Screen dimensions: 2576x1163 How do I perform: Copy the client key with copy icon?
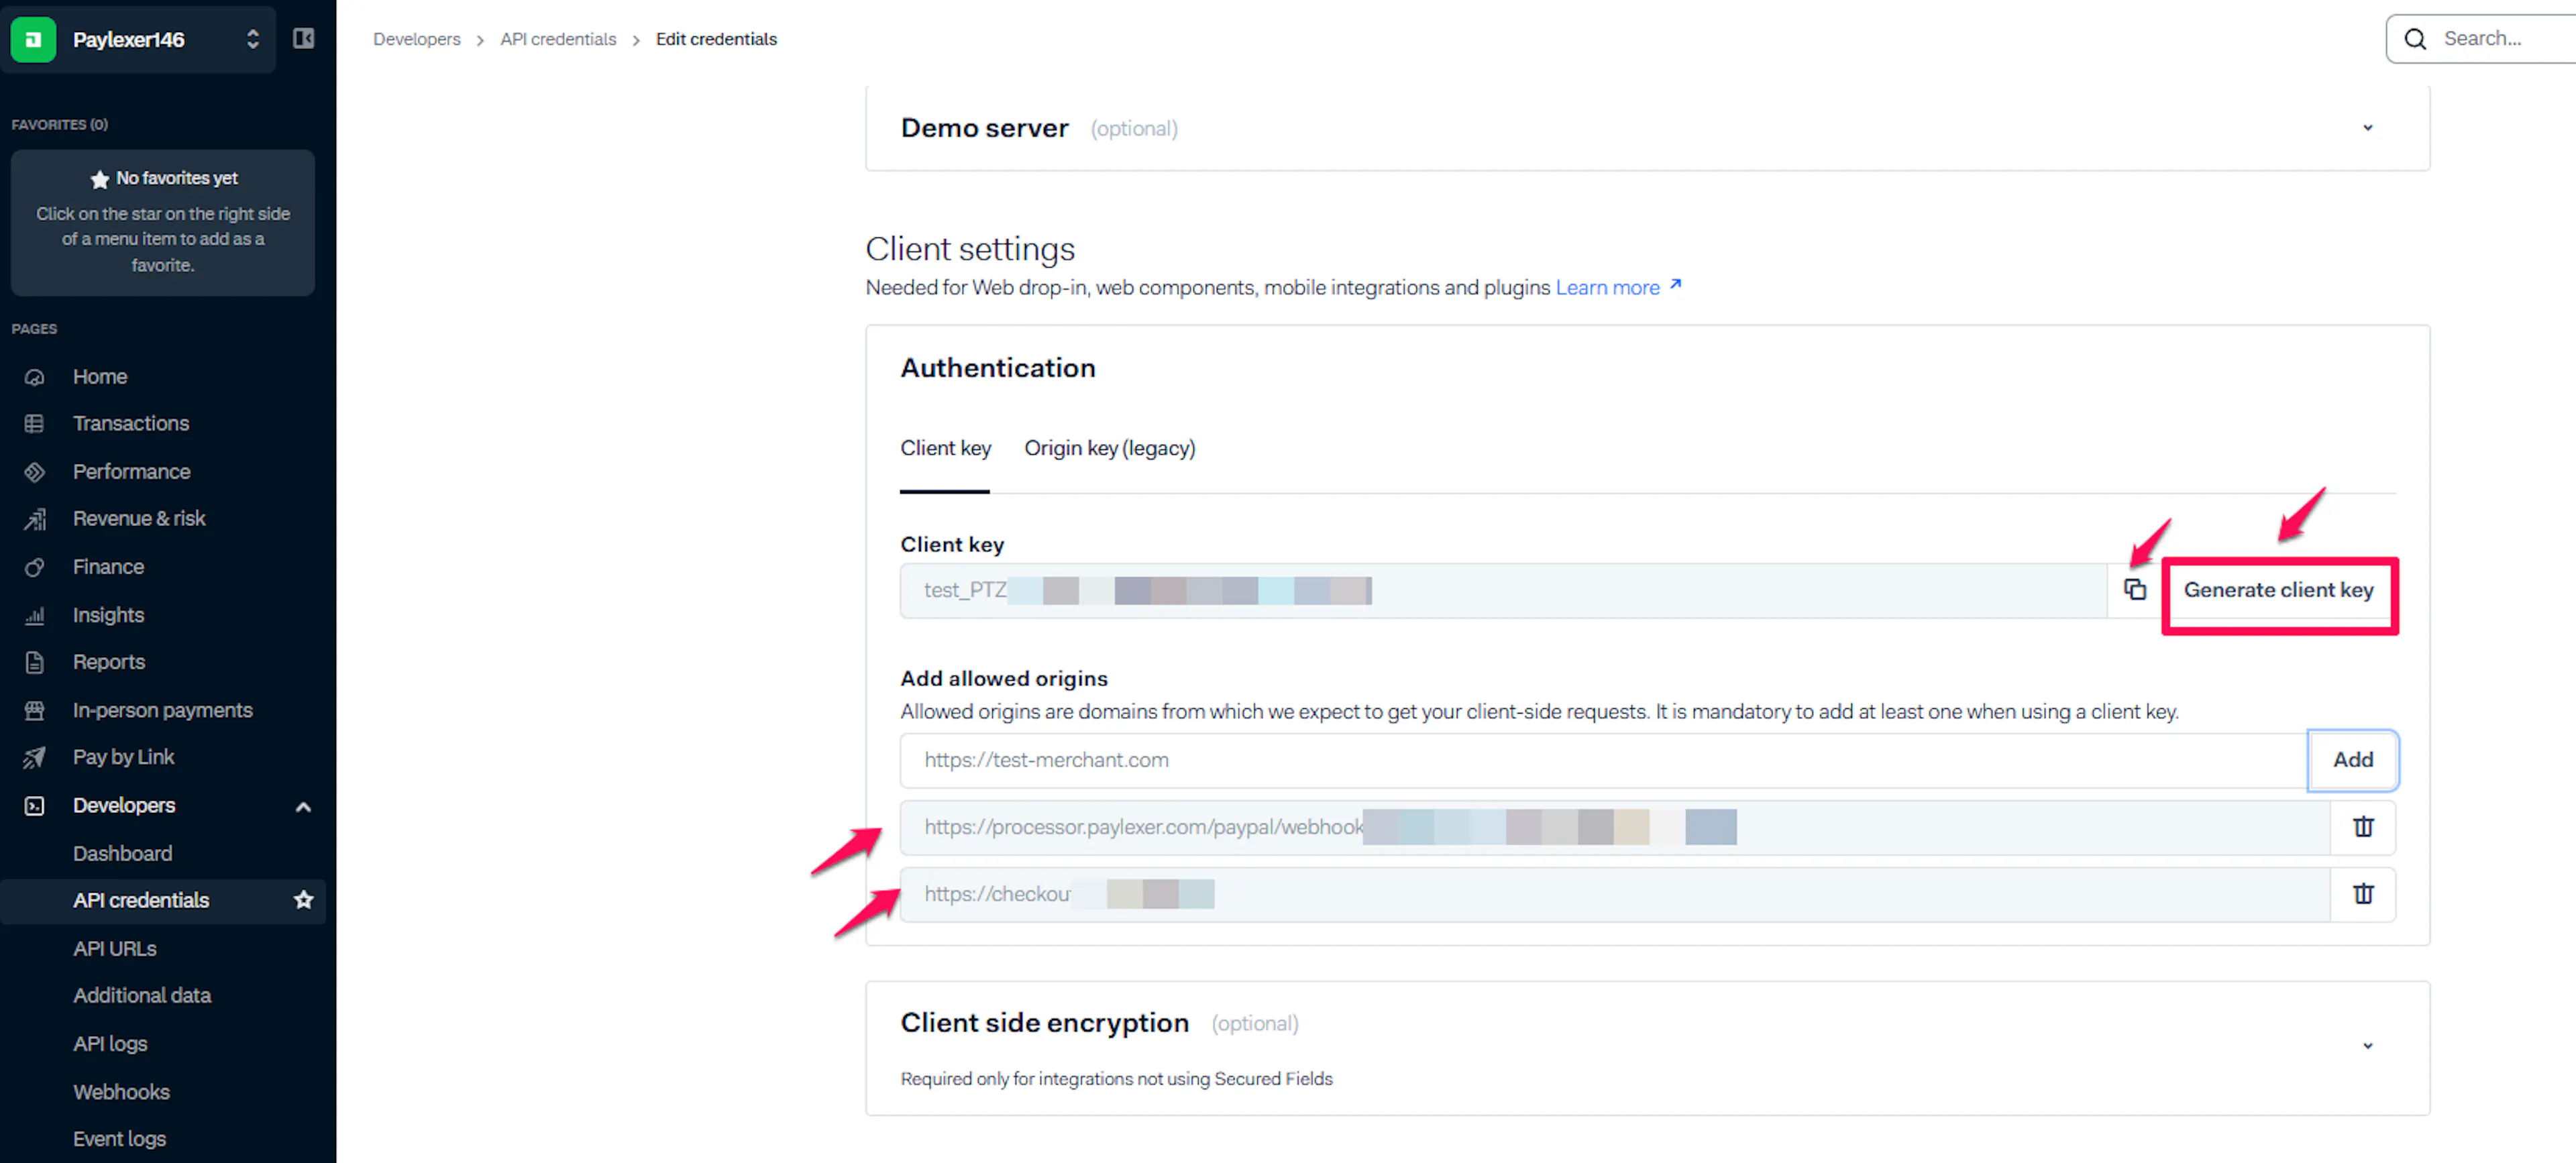(x=2134, y=590)
